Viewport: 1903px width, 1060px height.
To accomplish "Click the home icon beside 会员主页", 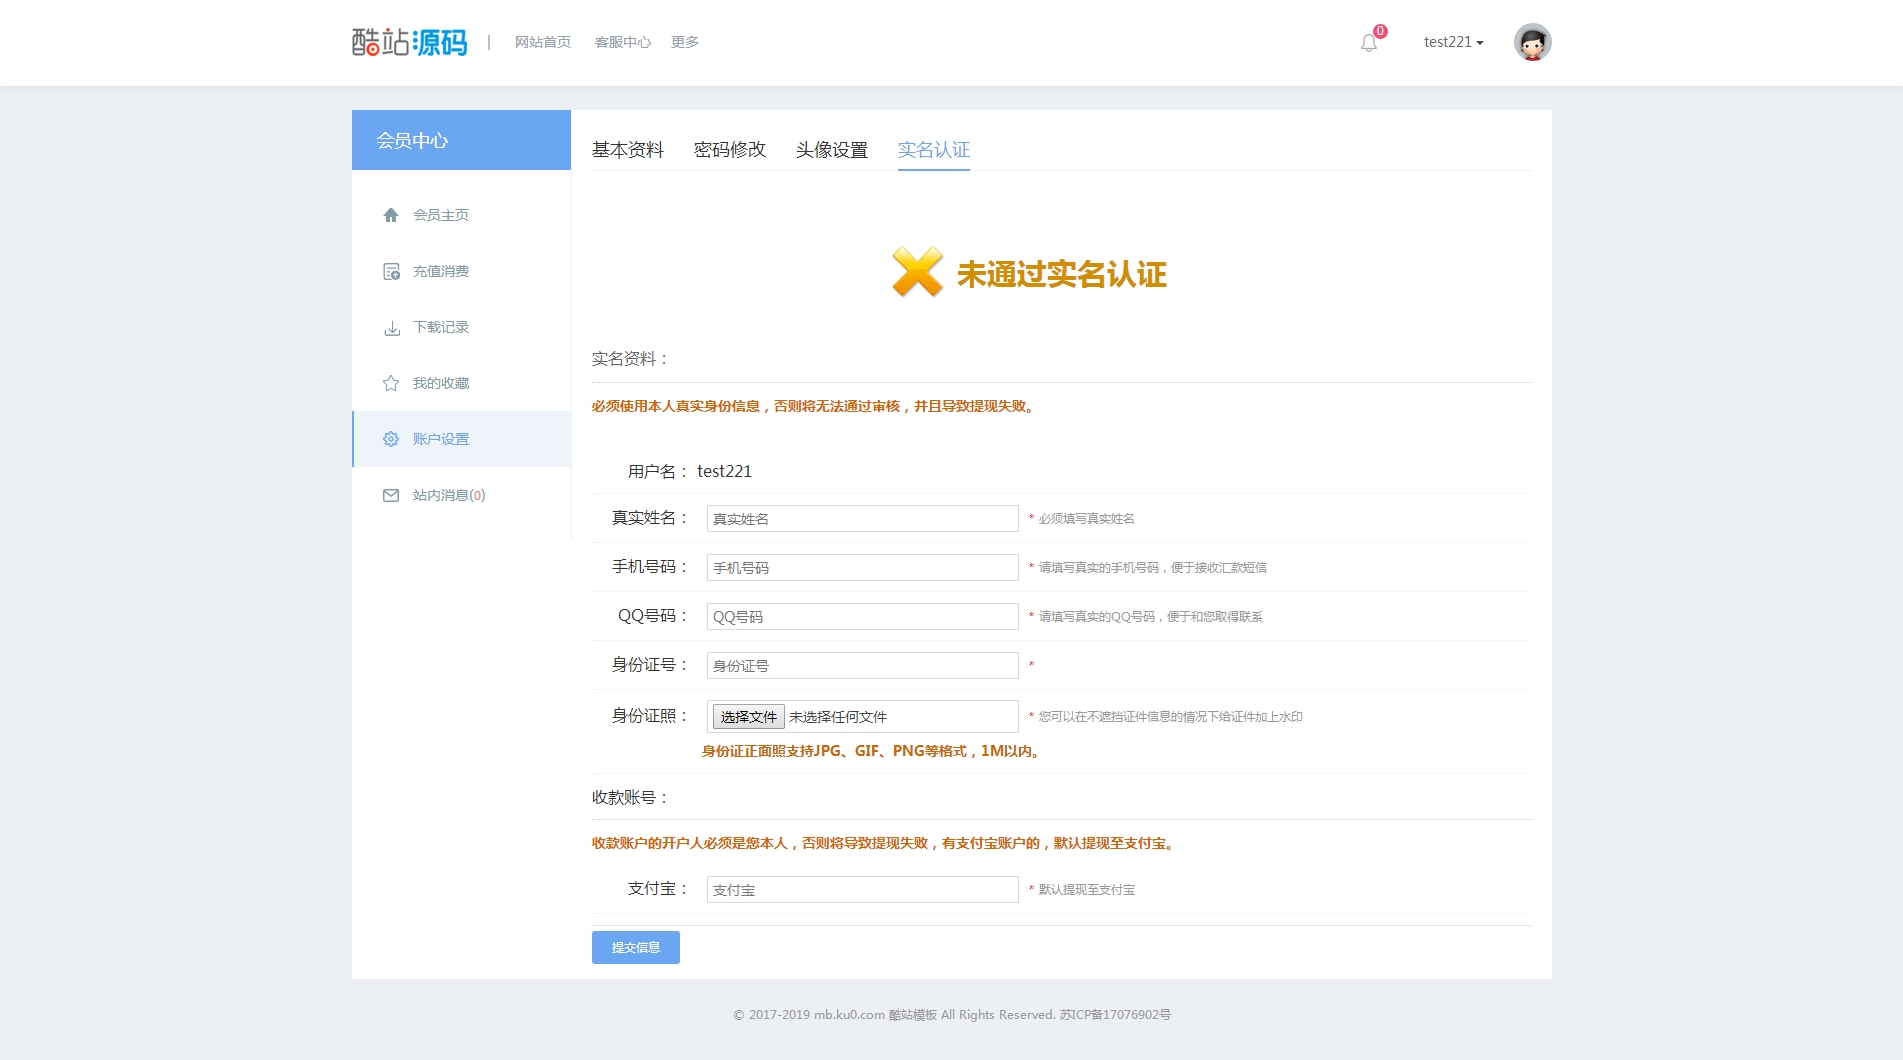I will coord(391,215).
